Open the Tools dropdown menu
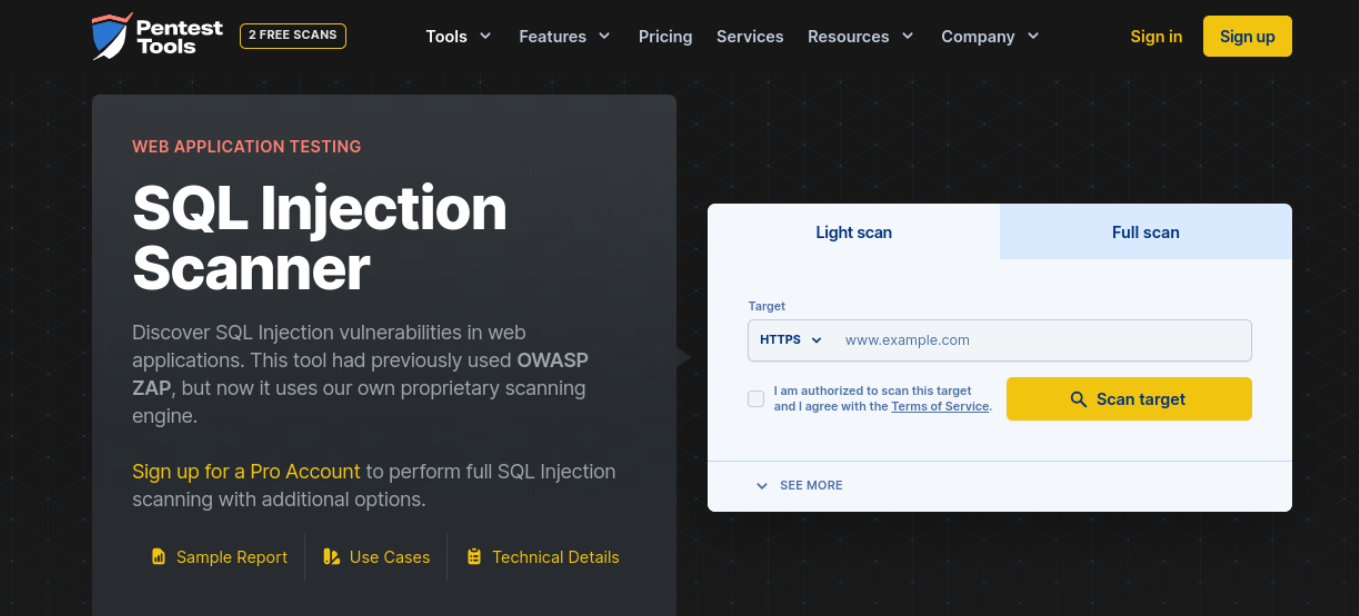 coord(458,36)
